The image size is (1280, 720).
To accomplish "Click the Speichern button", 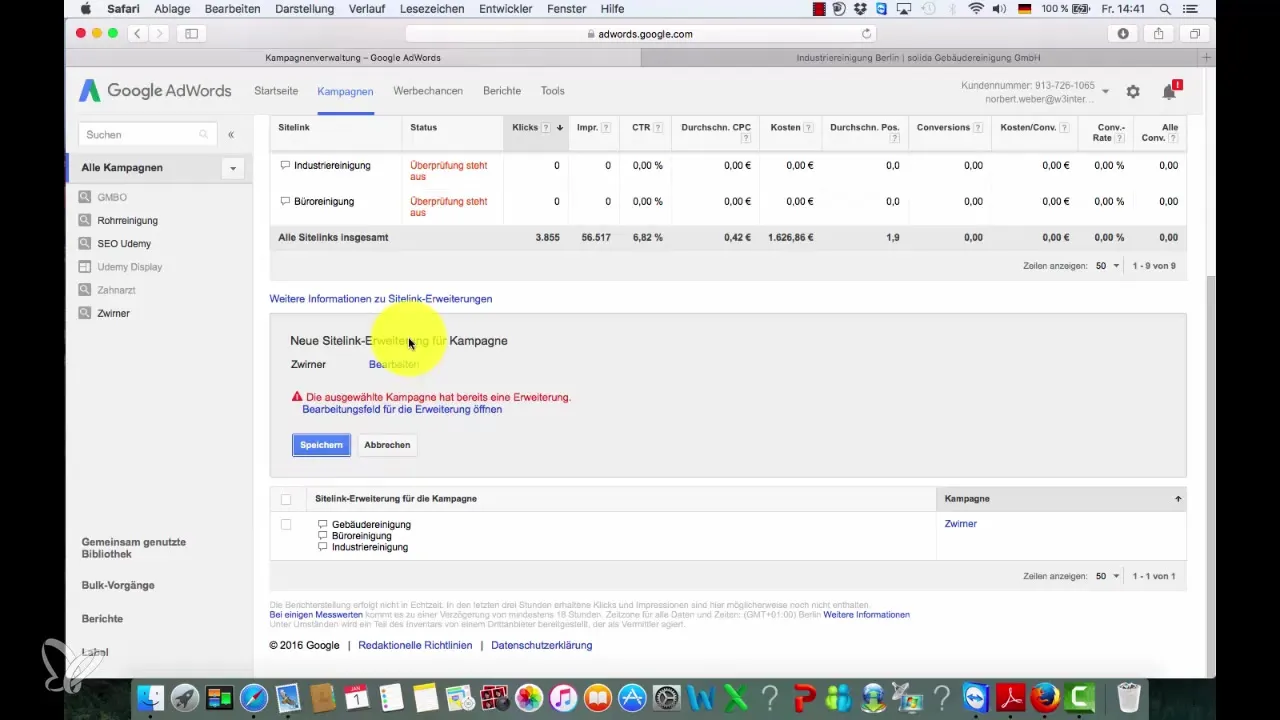I will click(321, 445).
